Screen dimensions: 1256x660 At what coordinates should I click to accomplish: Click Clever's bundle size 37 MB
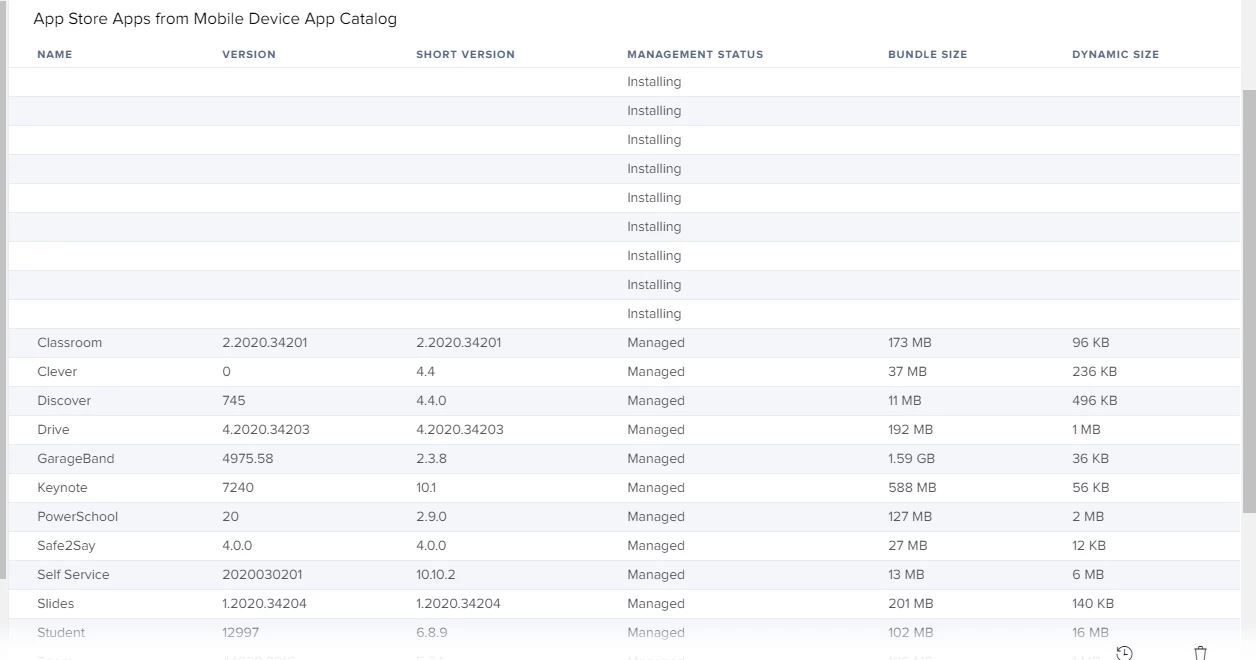pos(908,372)
